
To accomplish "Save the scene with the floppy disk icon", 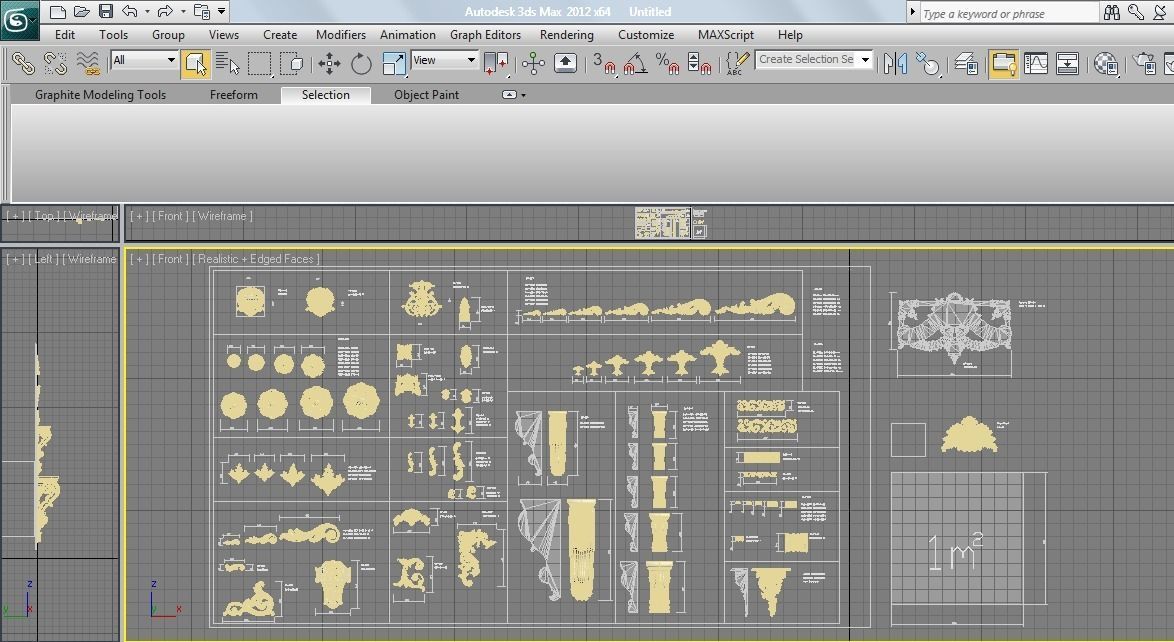I will [106, 11].
